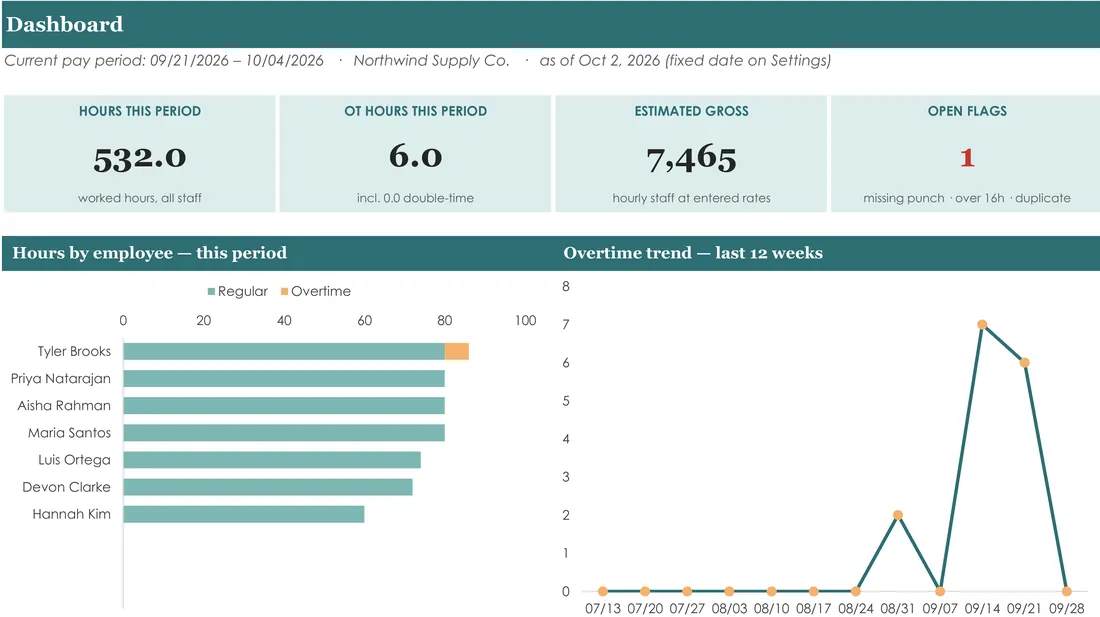Click the 09/14 peak data point
Screen dimensions: 1100x617
click(982, 325)
